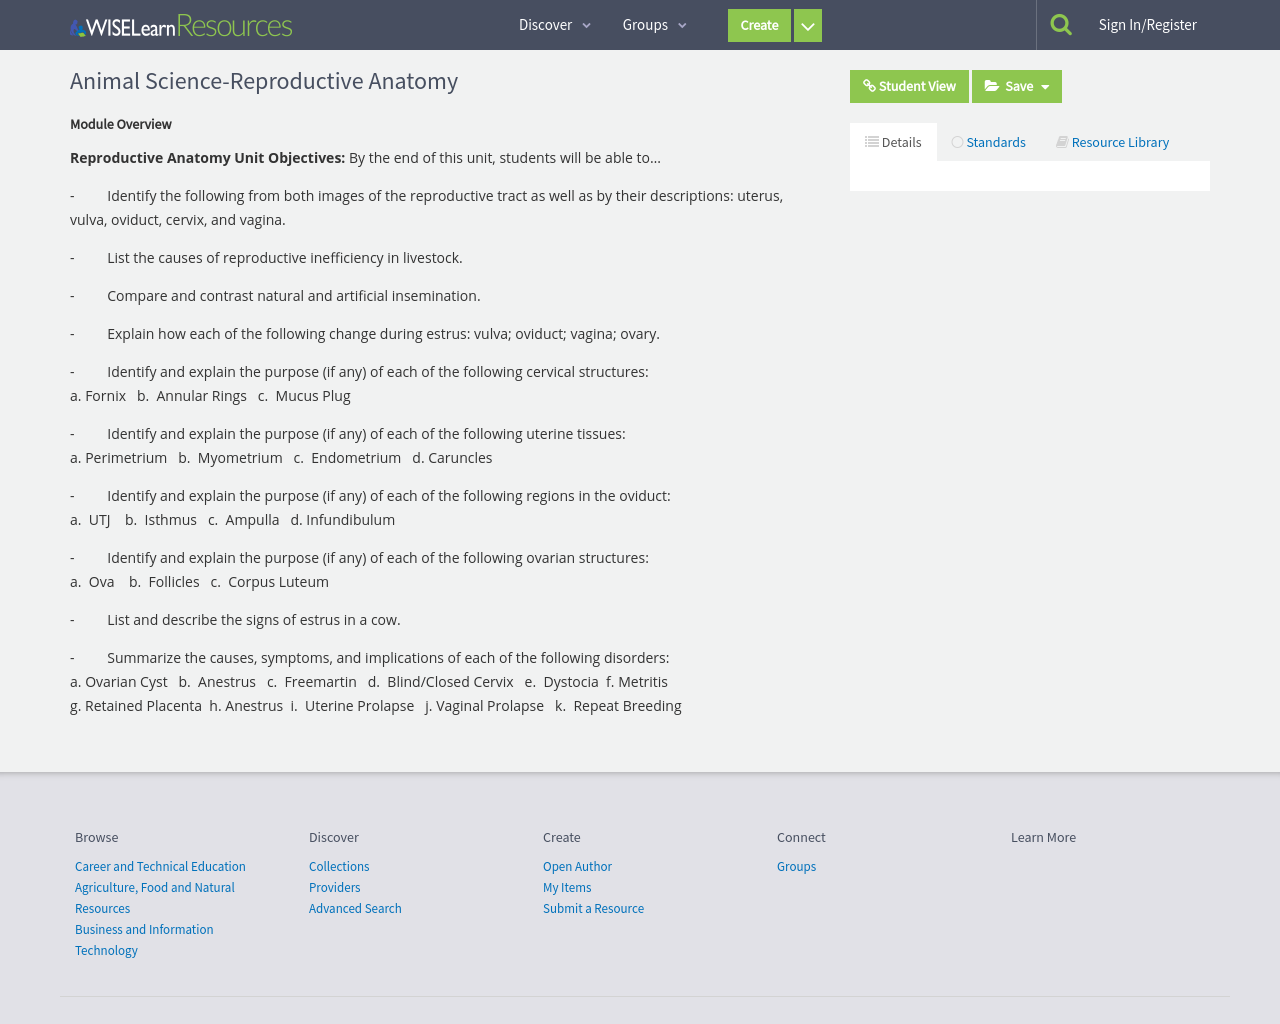Click the search magnifier icon
Screen dimensions: 1280x1024
(1061, 25)
